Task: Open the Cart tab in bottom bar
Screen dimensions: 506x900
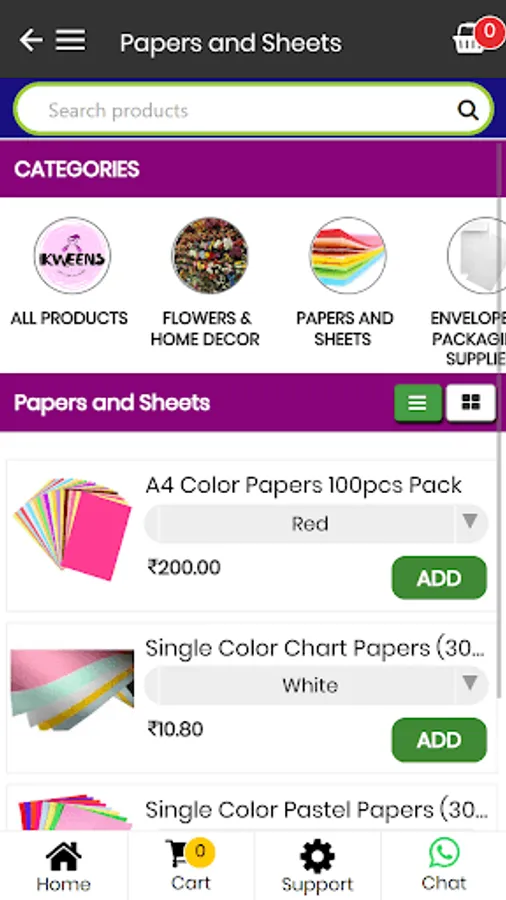Action: pyautogui.click(x=190, y=866)
